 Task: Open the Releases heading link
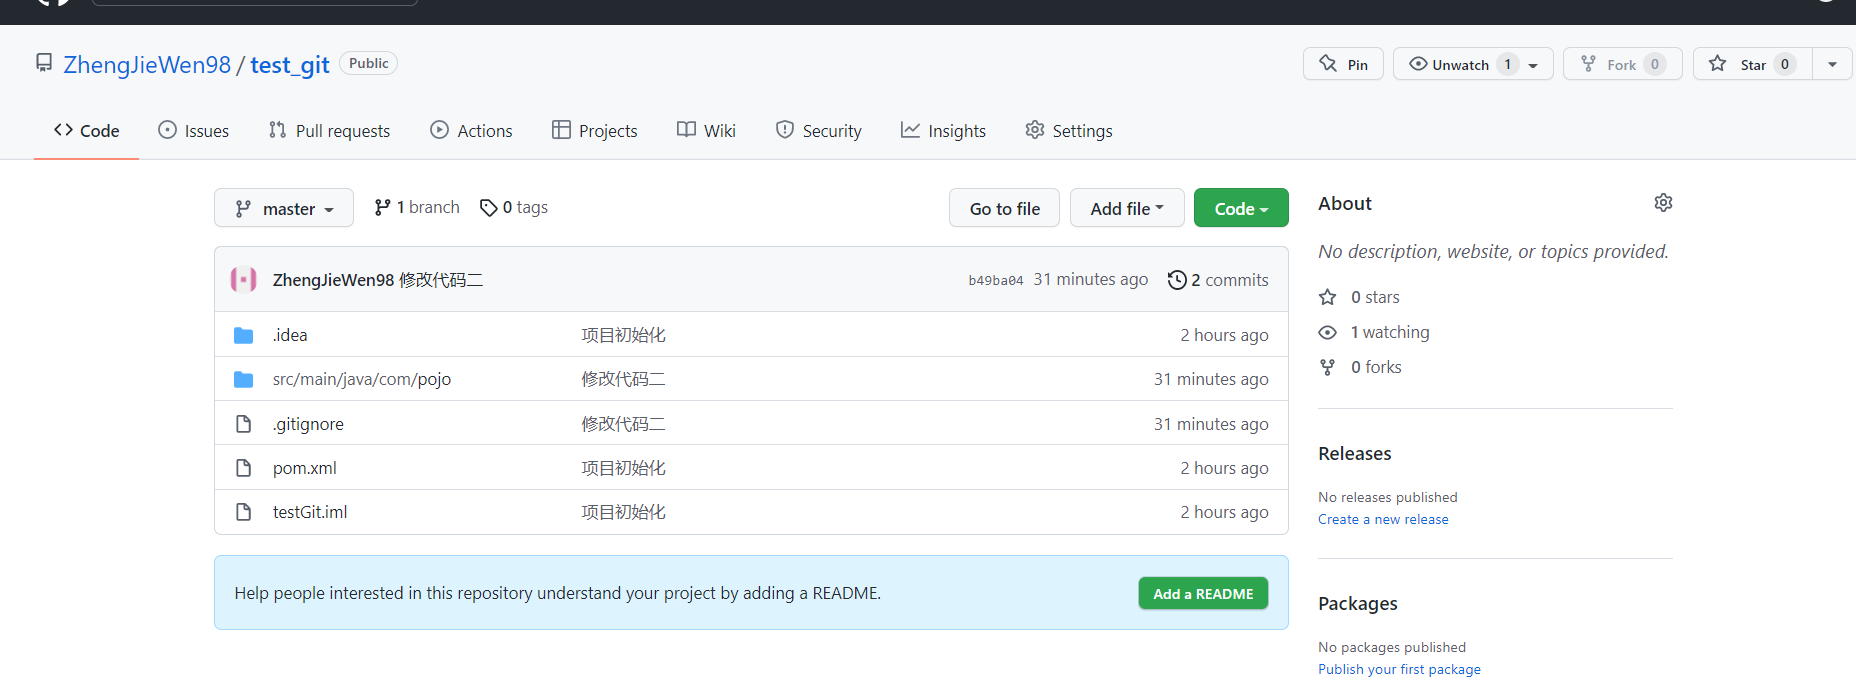pos(1355,454)
